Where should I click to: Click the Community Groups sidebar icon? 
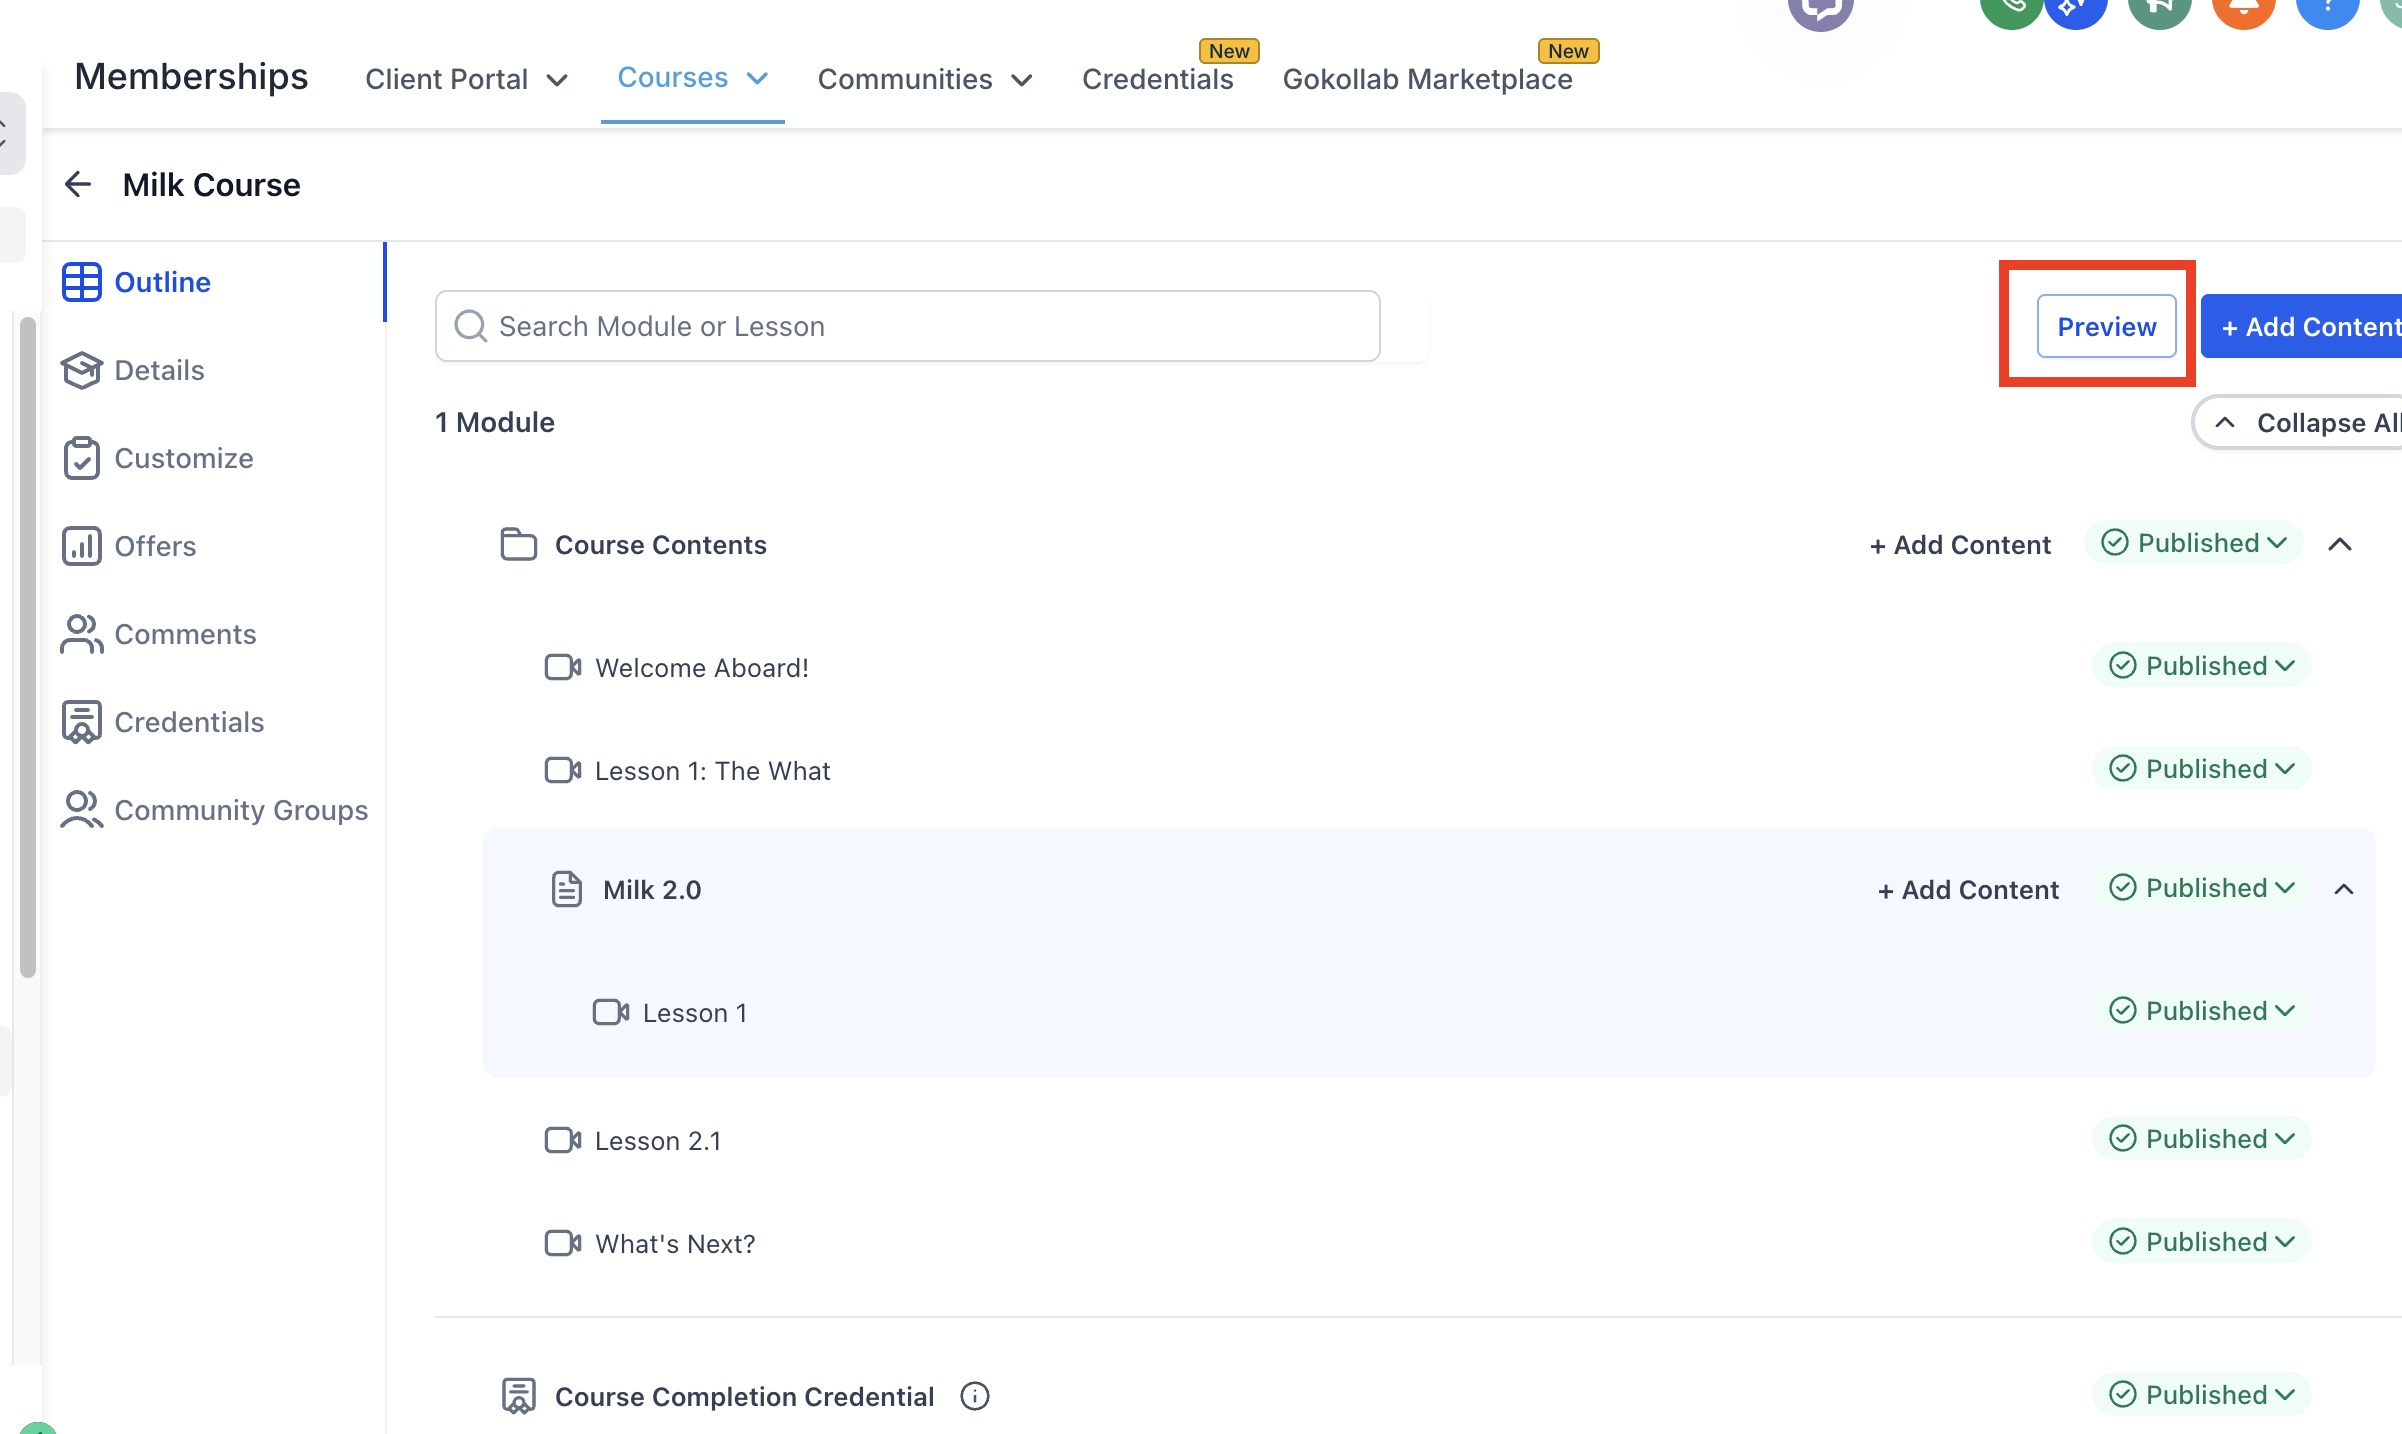tap(81, 810)
